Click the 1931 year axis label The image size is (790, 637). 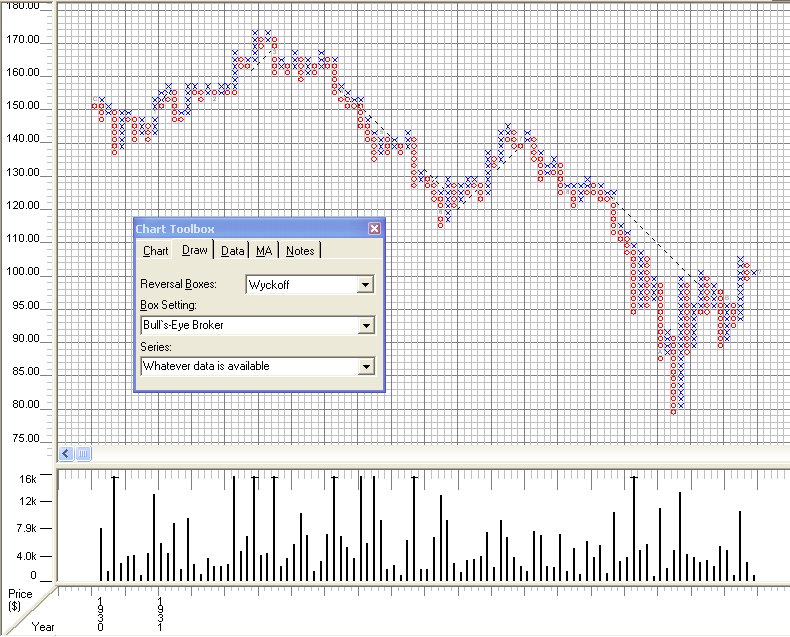(160, 614)
